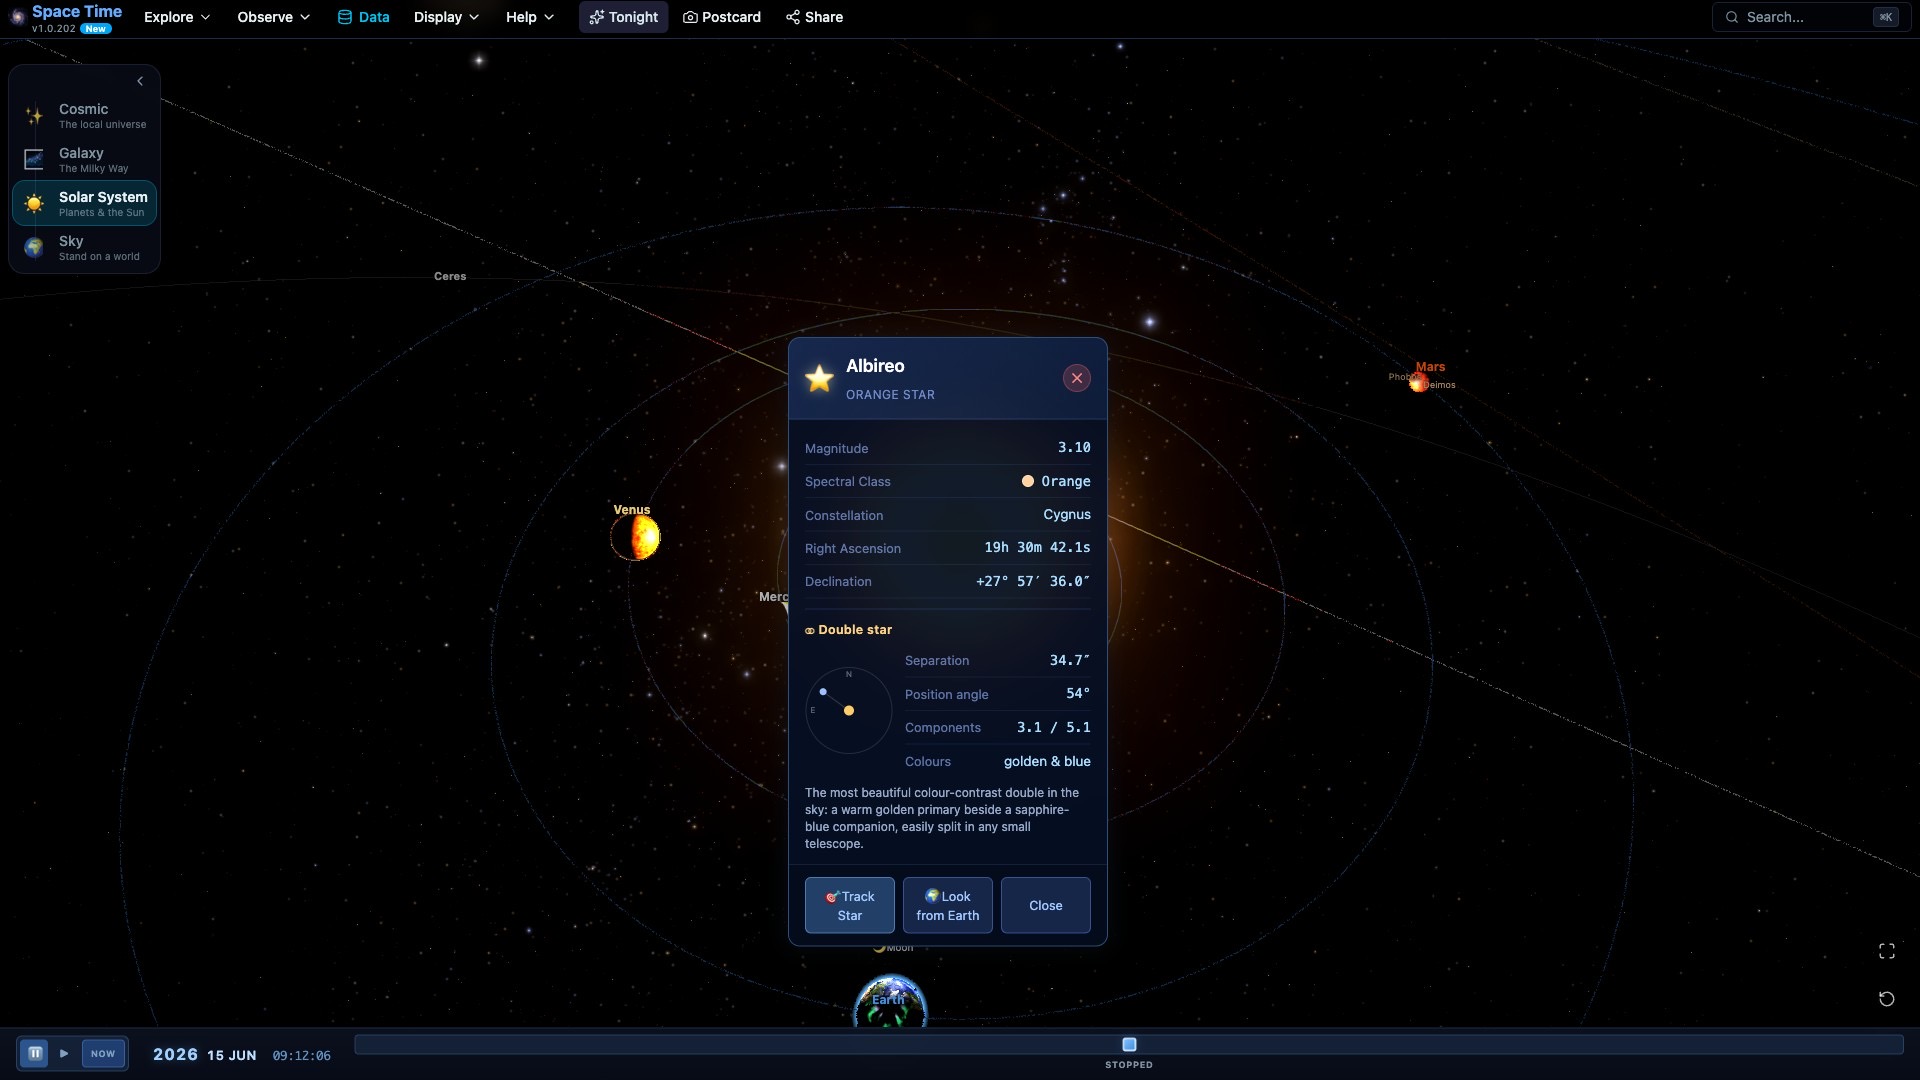Open the Observe dropdown menu

(x=273, y=17)
